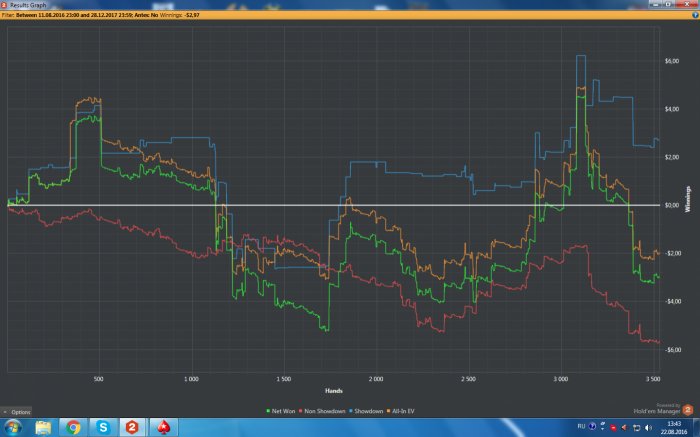Image resolution: width=700 pixels, height=437 pixels.
Task: Click the 3 500 hands axis tick
Action: coord(653,379)
